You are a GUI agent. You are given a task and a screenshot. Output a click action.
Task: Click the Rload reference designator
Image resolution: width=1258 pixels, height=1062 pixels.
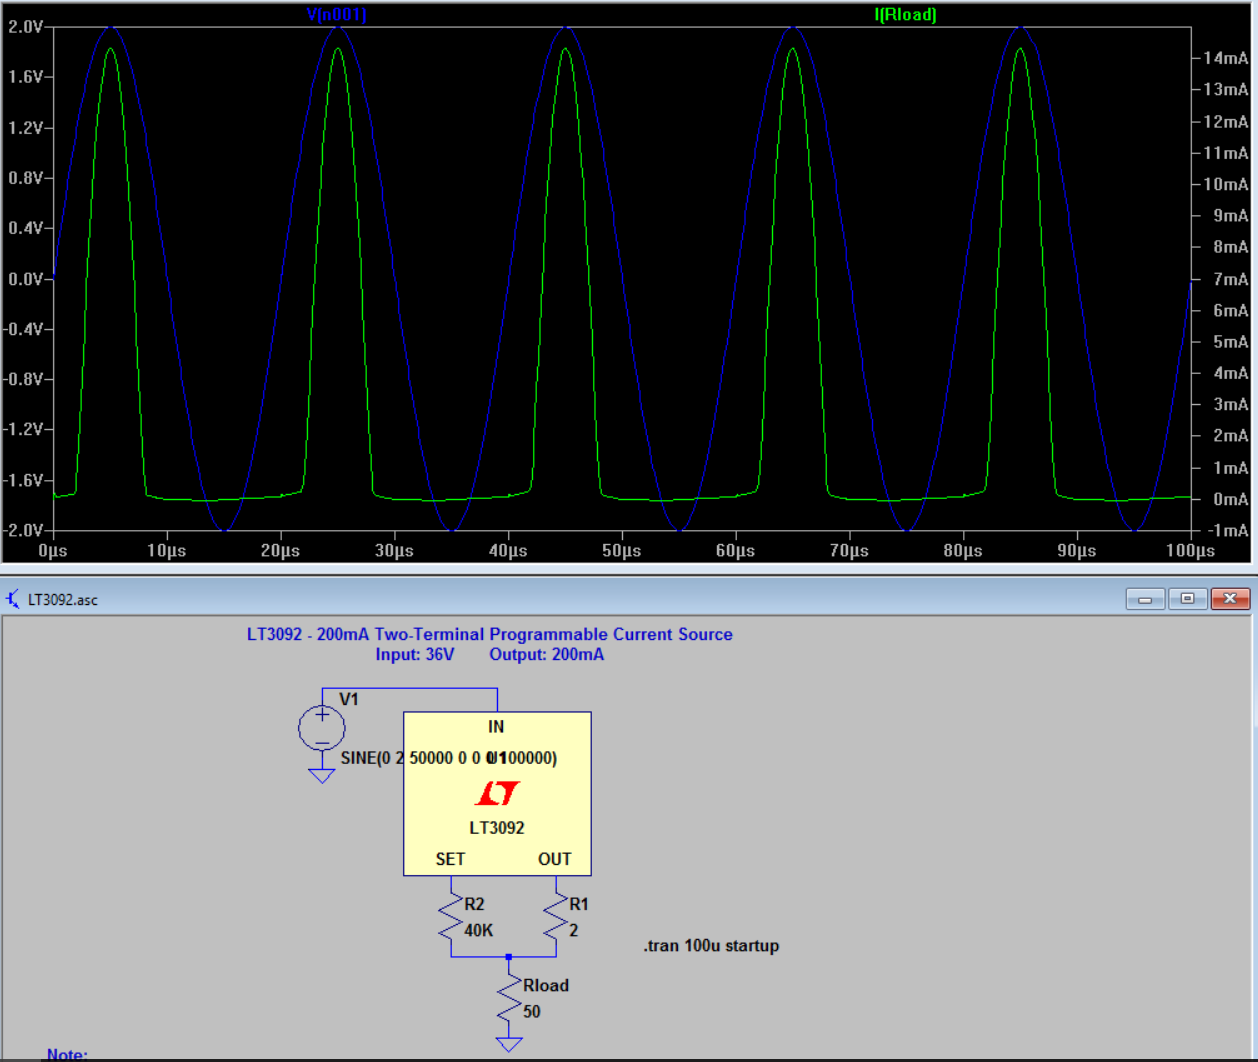point(546,986)
